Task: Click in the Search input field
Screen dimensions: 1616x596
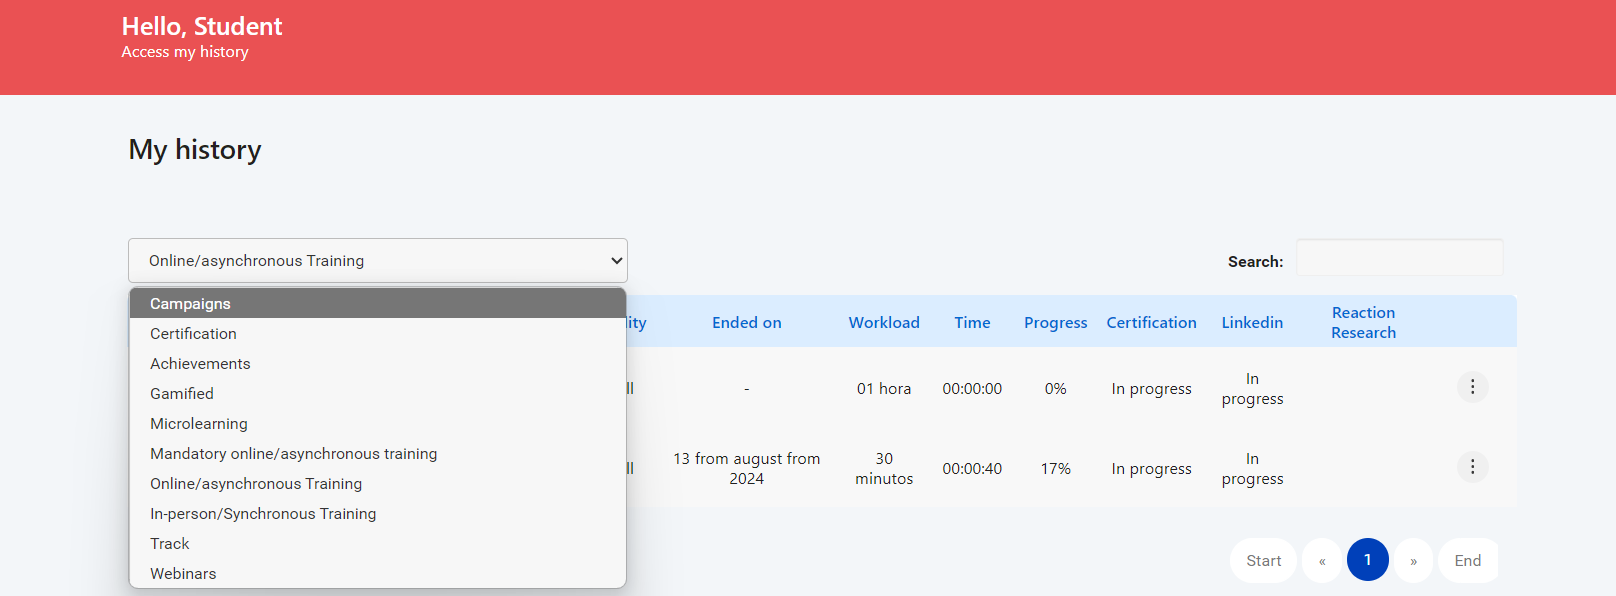Action: (1399, 258)
